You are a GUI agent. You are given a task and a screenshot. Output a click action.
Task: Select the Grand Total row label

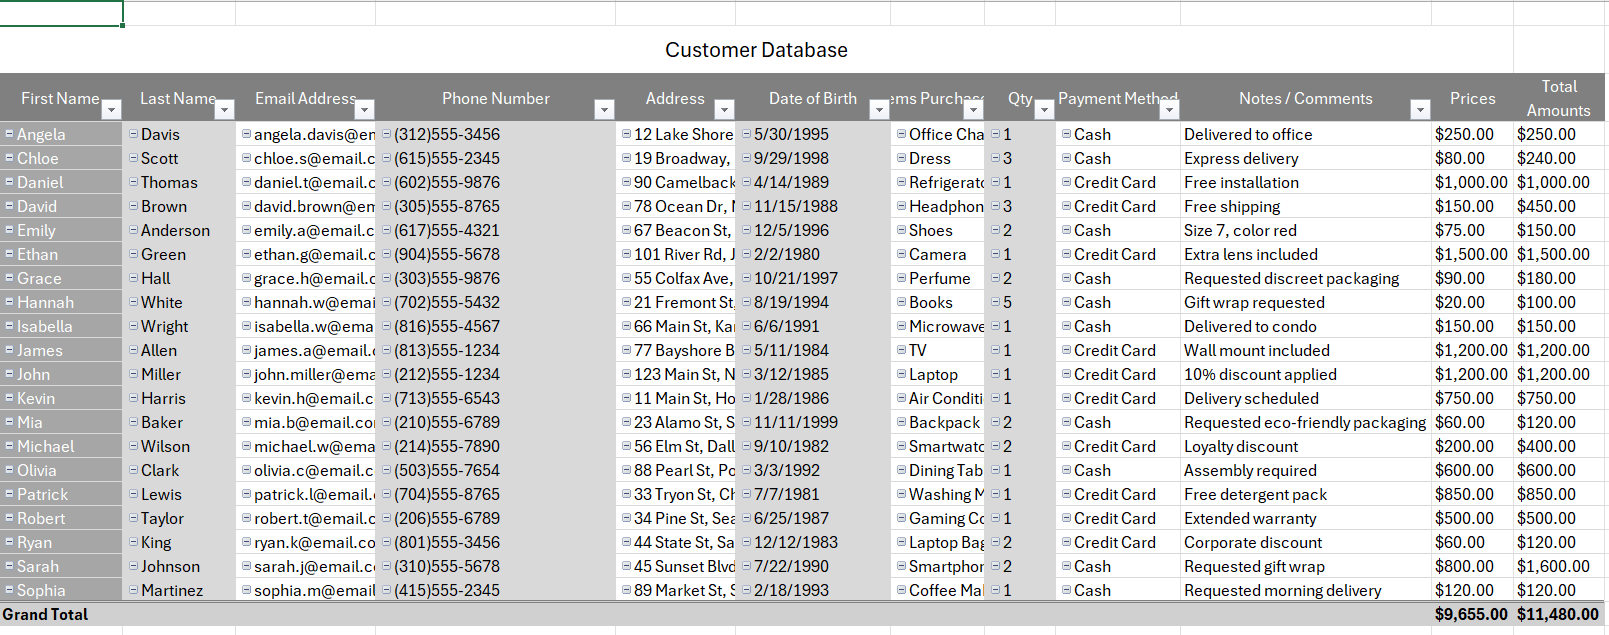point(45,614)
